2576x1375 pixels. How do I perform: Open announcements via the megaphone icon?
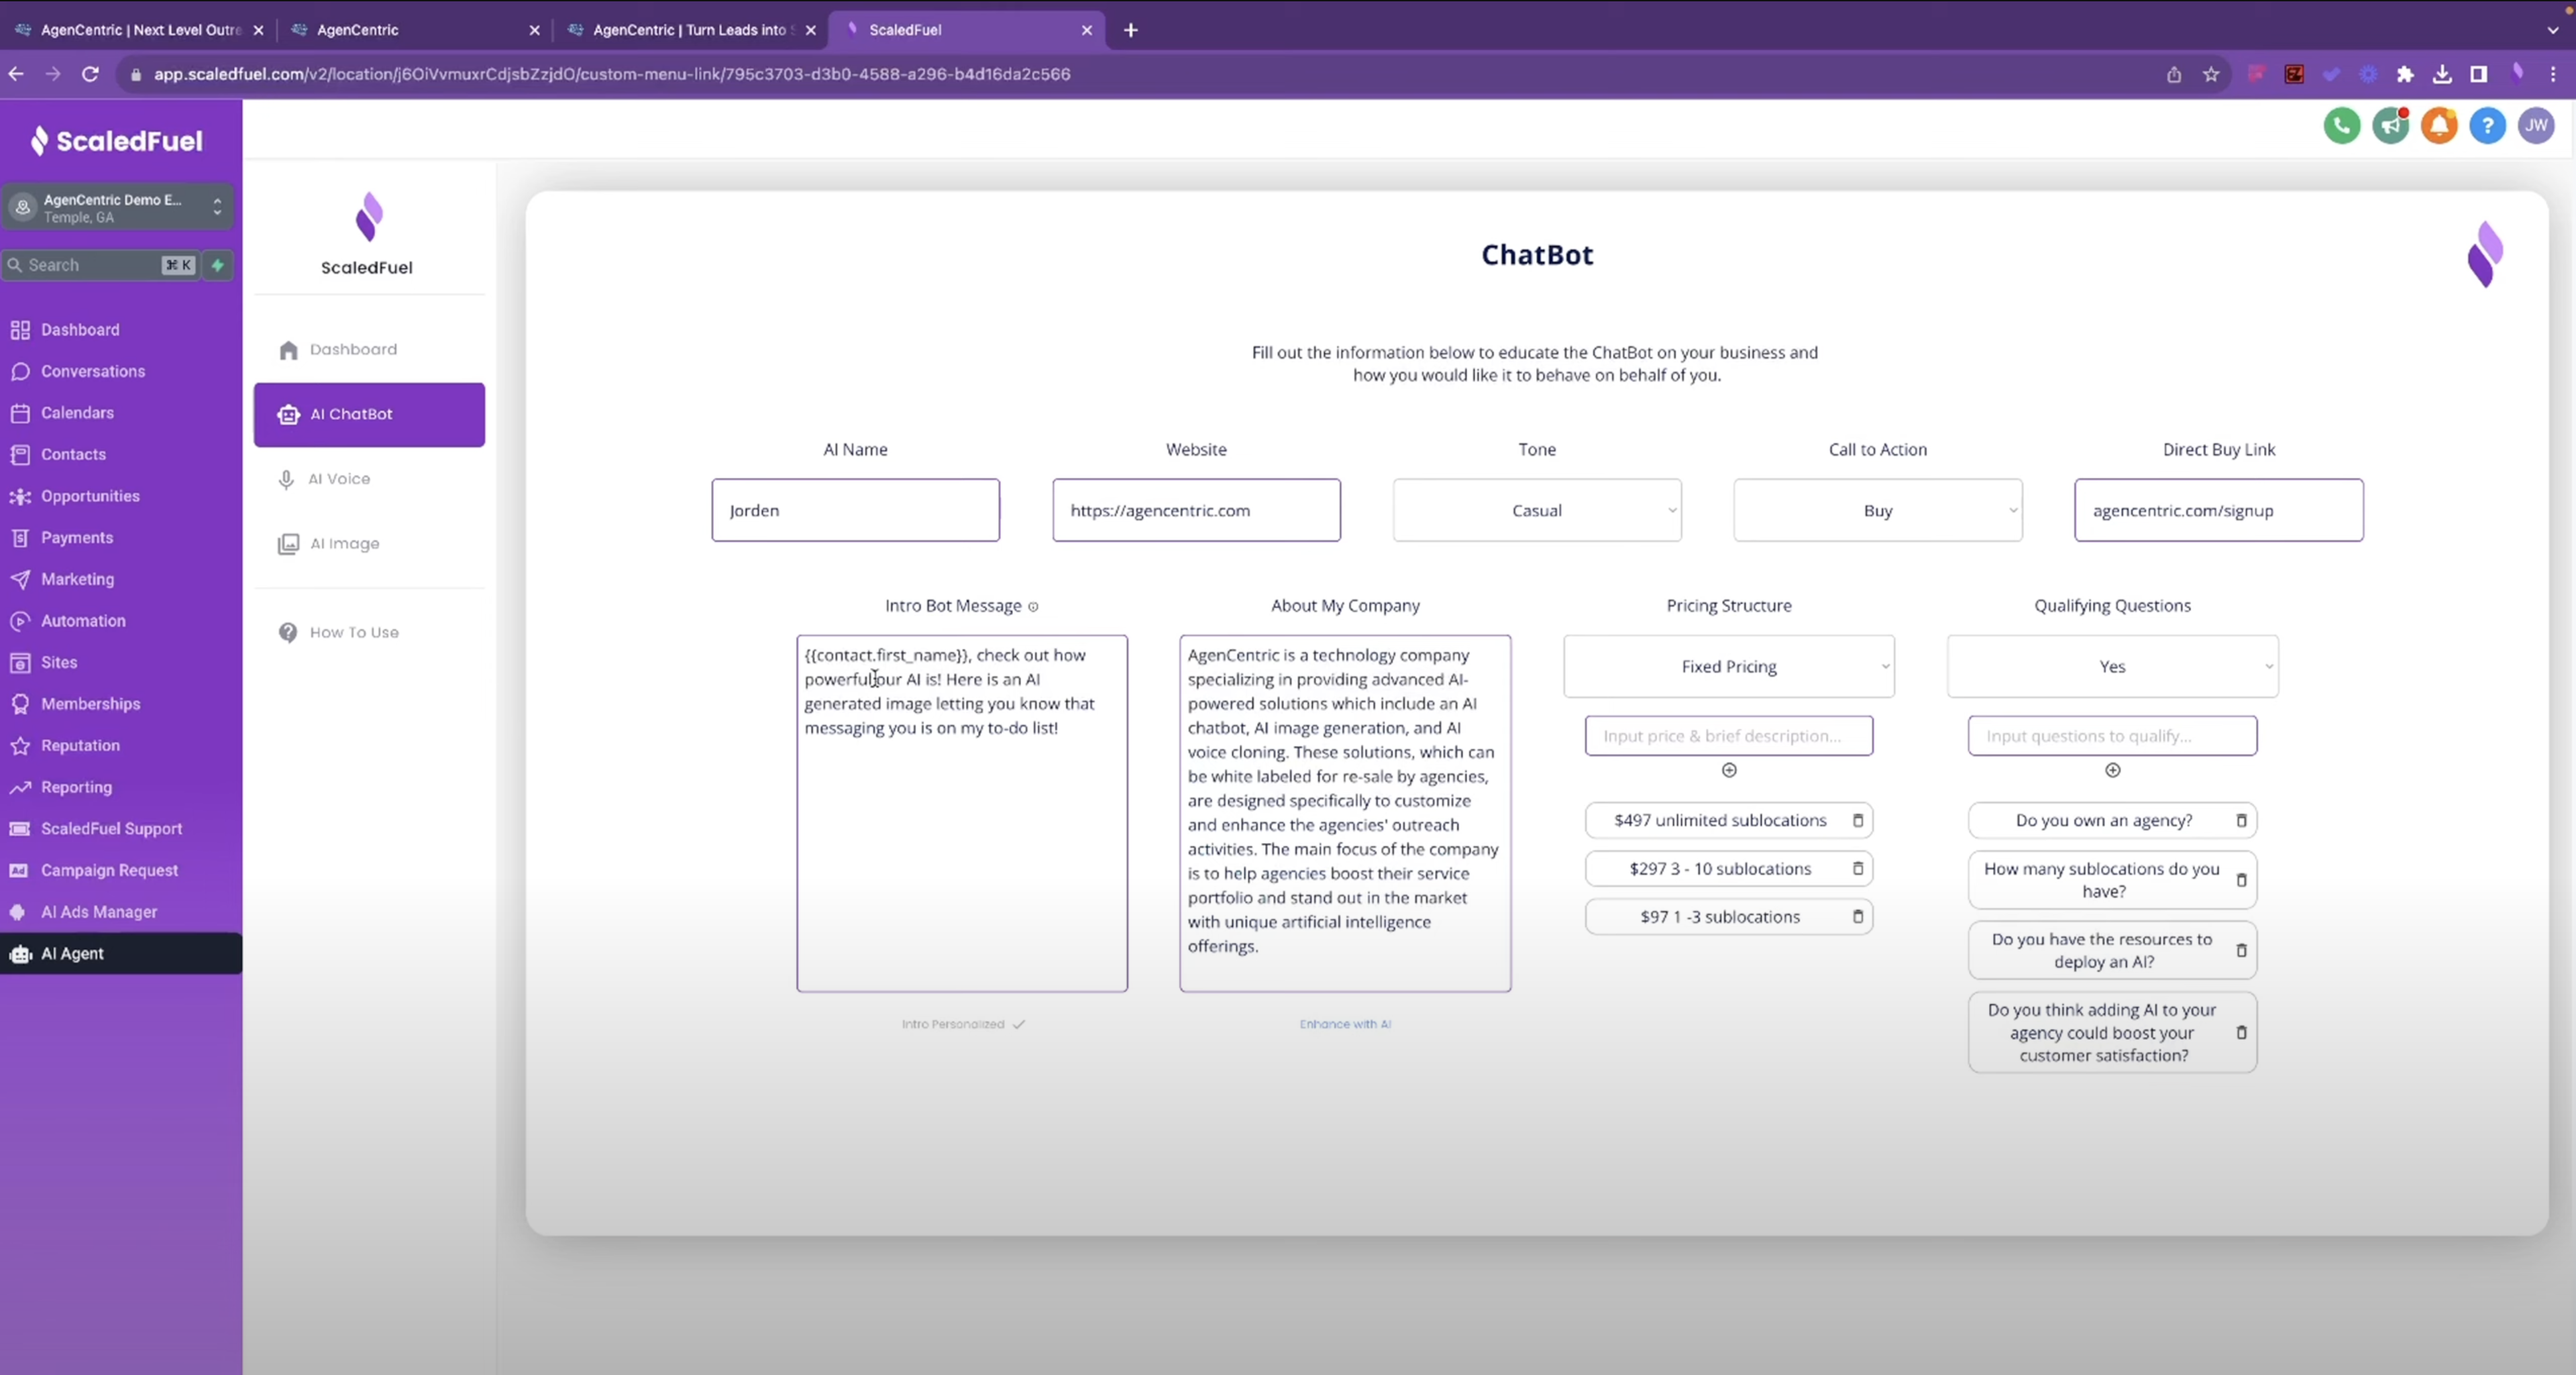pyautogui.click(x=2391, y=125)
